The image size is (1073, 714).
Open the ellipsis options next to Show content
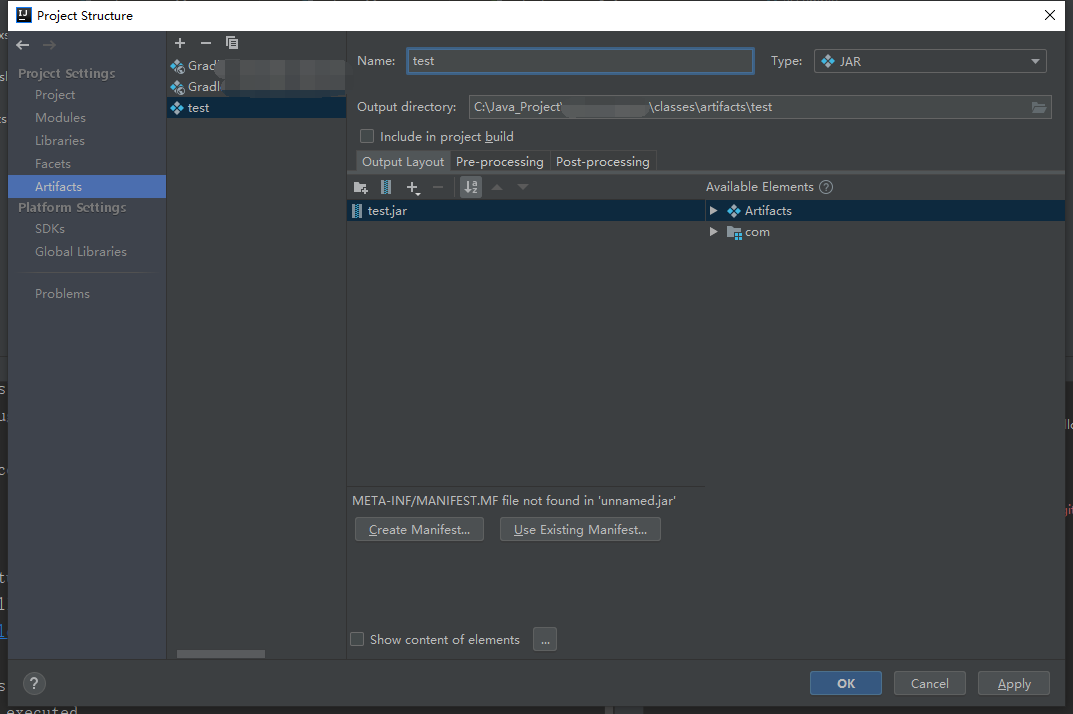click(545, 639)
